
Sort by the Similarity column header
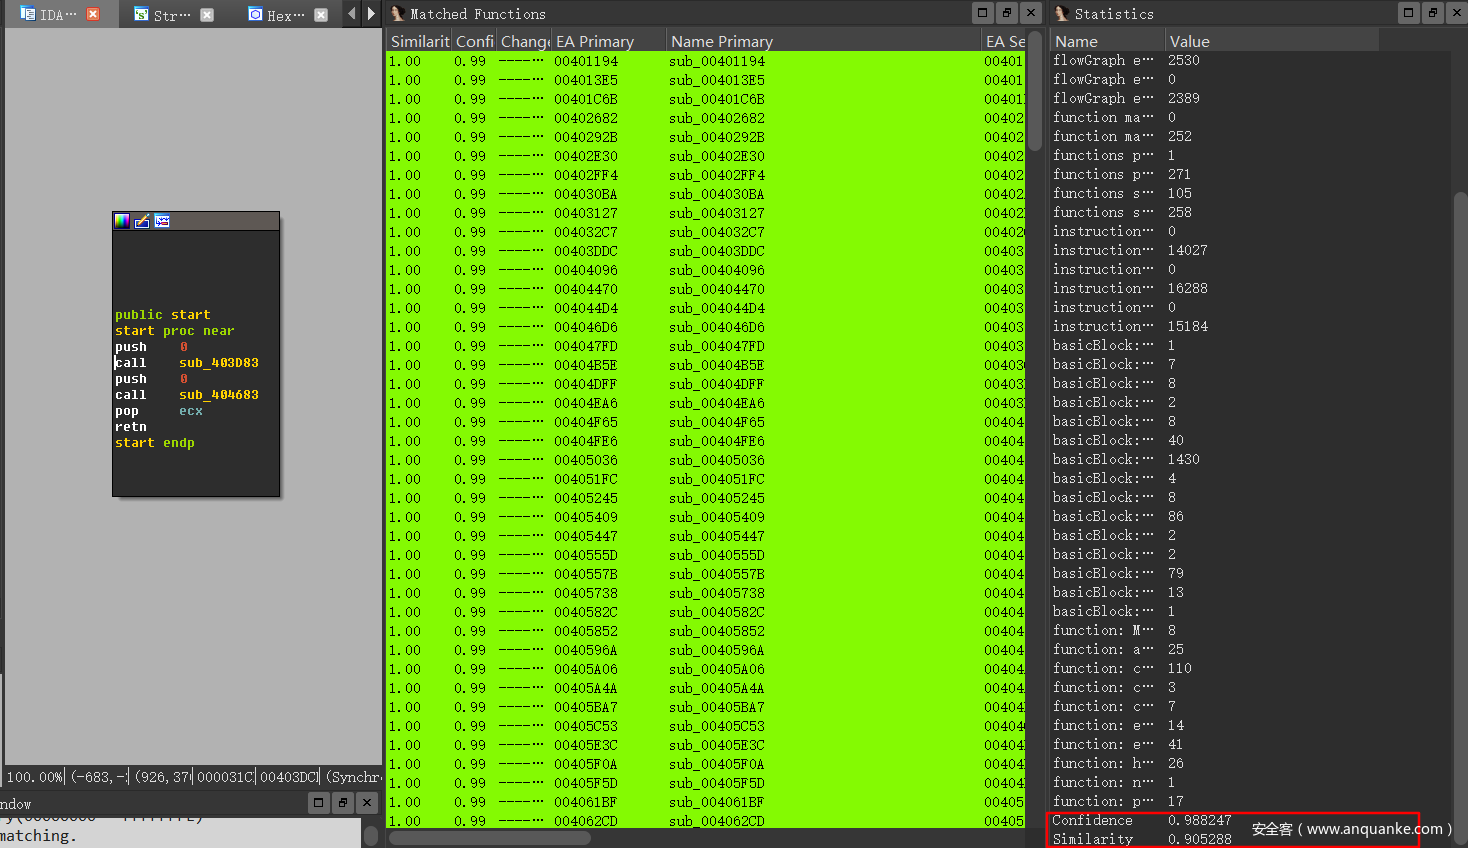420,41
